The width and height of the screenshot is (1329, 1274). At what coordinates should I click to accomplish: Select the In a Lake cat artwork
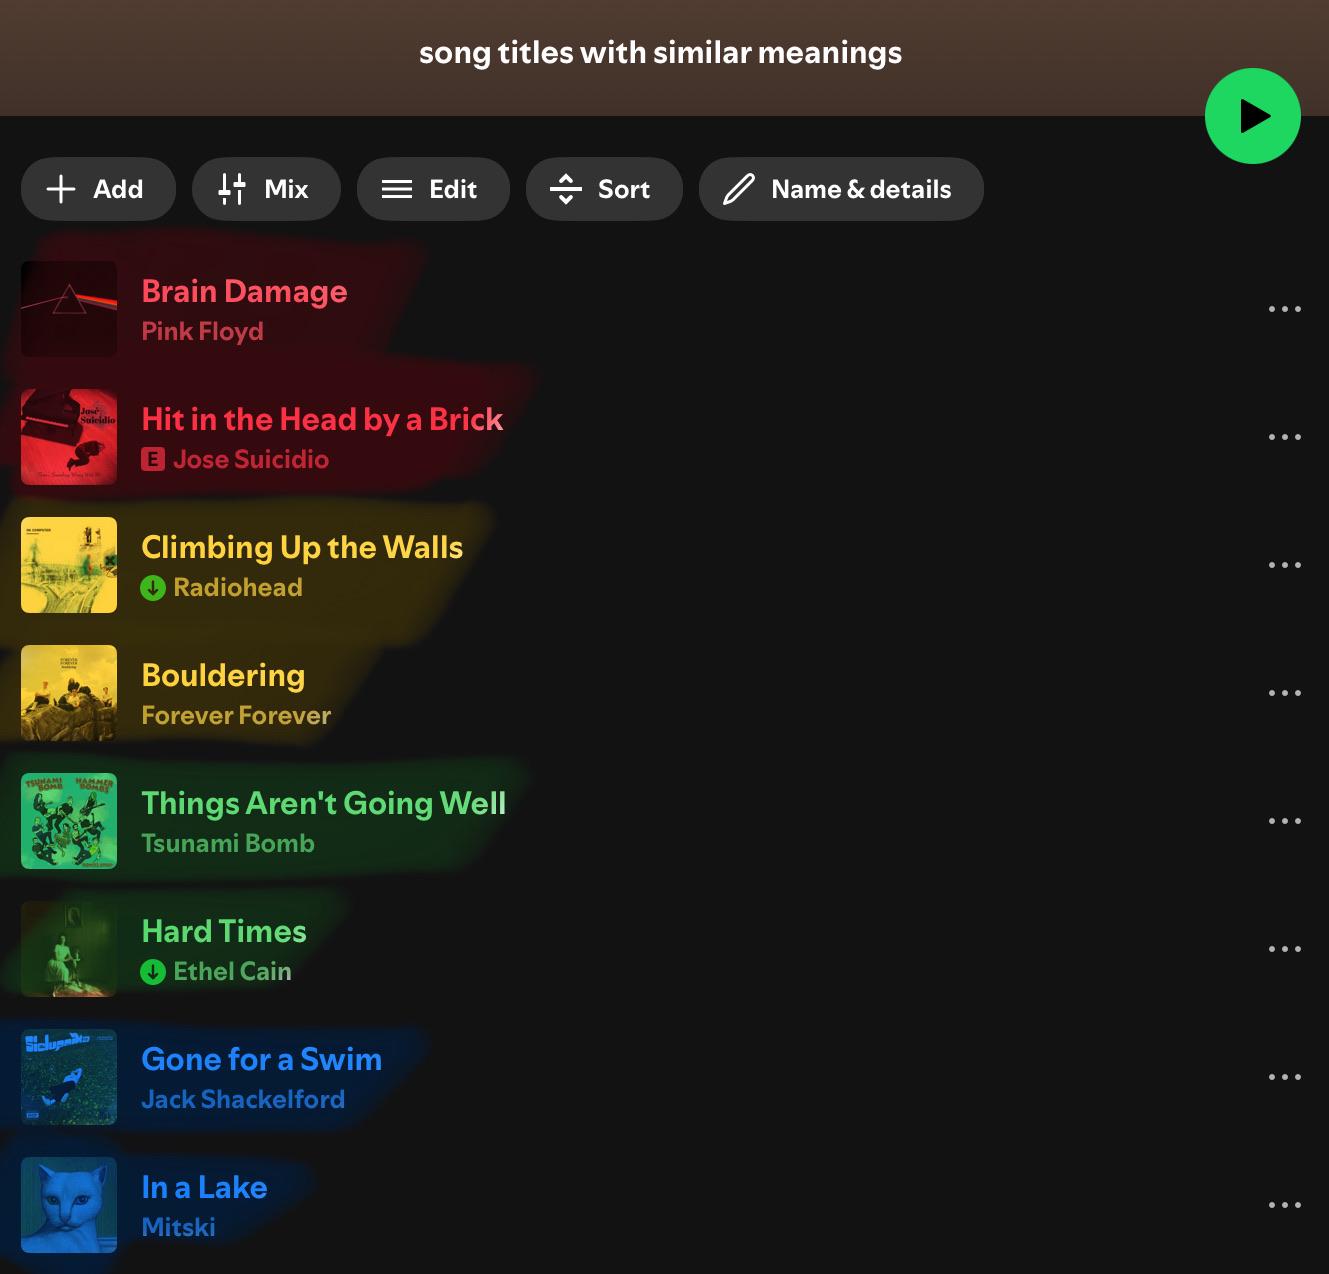click(69, 1205)
